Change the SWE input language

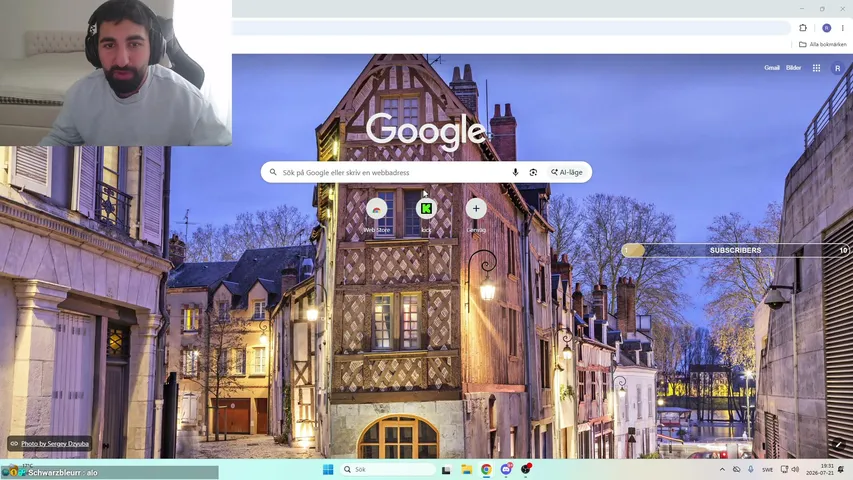pos(767,469)
